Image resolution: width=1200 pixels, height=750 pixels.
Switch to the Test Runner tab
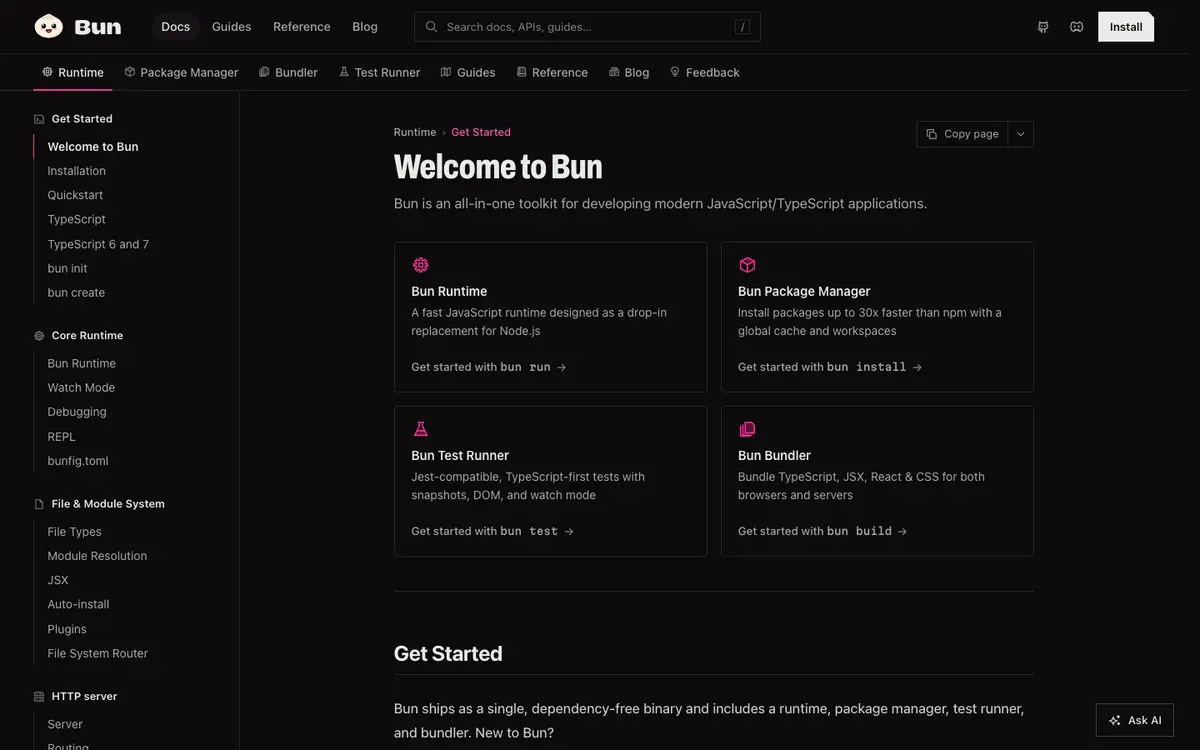coord(379,72)
